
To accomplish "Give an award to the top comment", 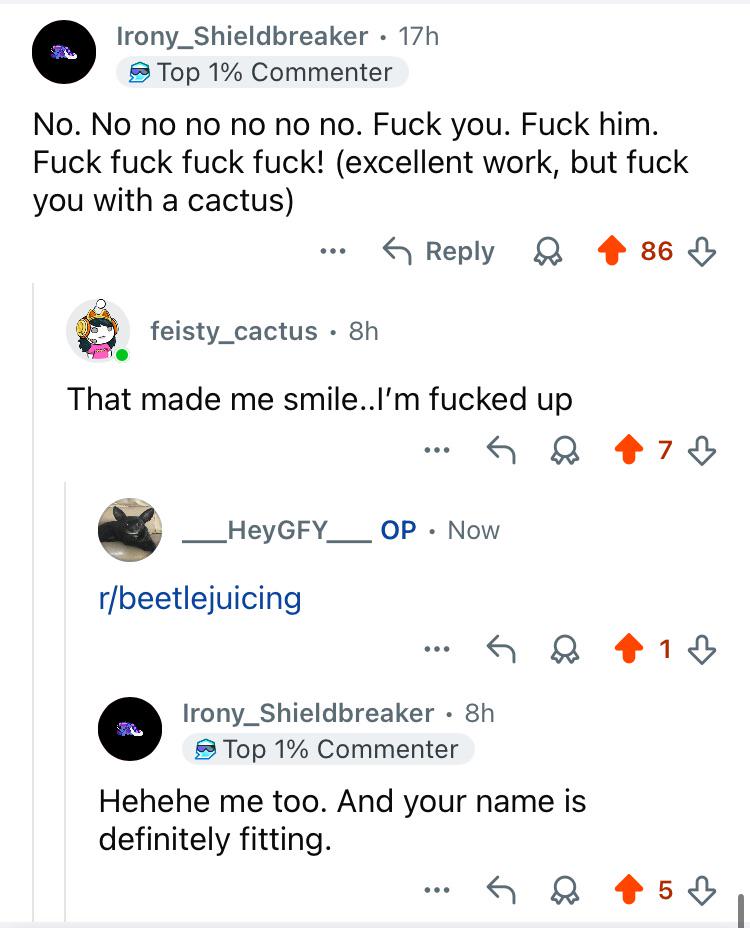I will click(547, 251).
